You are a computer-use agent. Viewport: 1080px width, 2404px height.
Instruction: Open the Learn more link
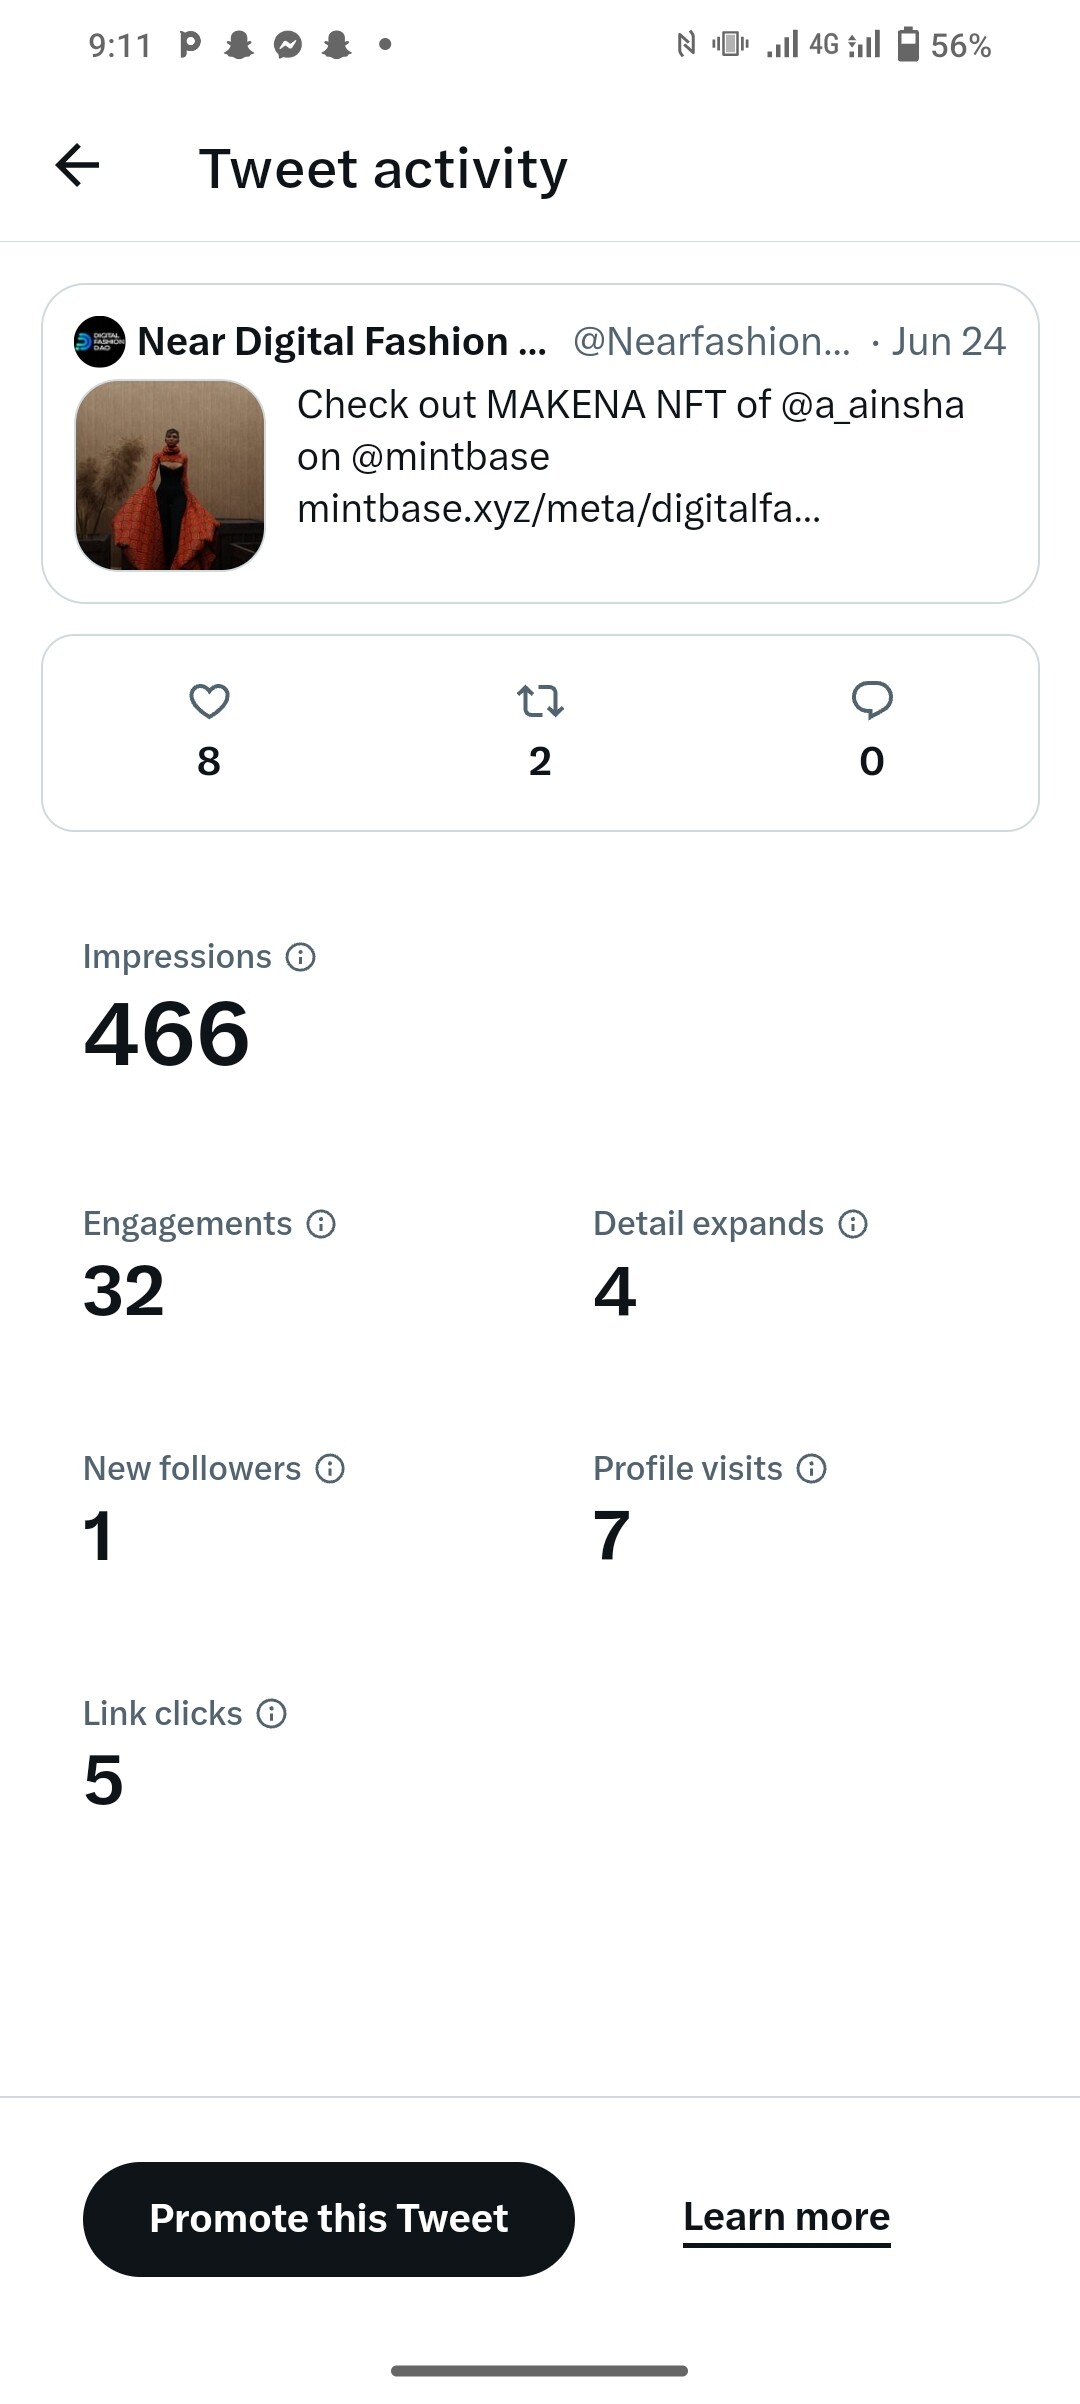click(x=787, y=2217)
